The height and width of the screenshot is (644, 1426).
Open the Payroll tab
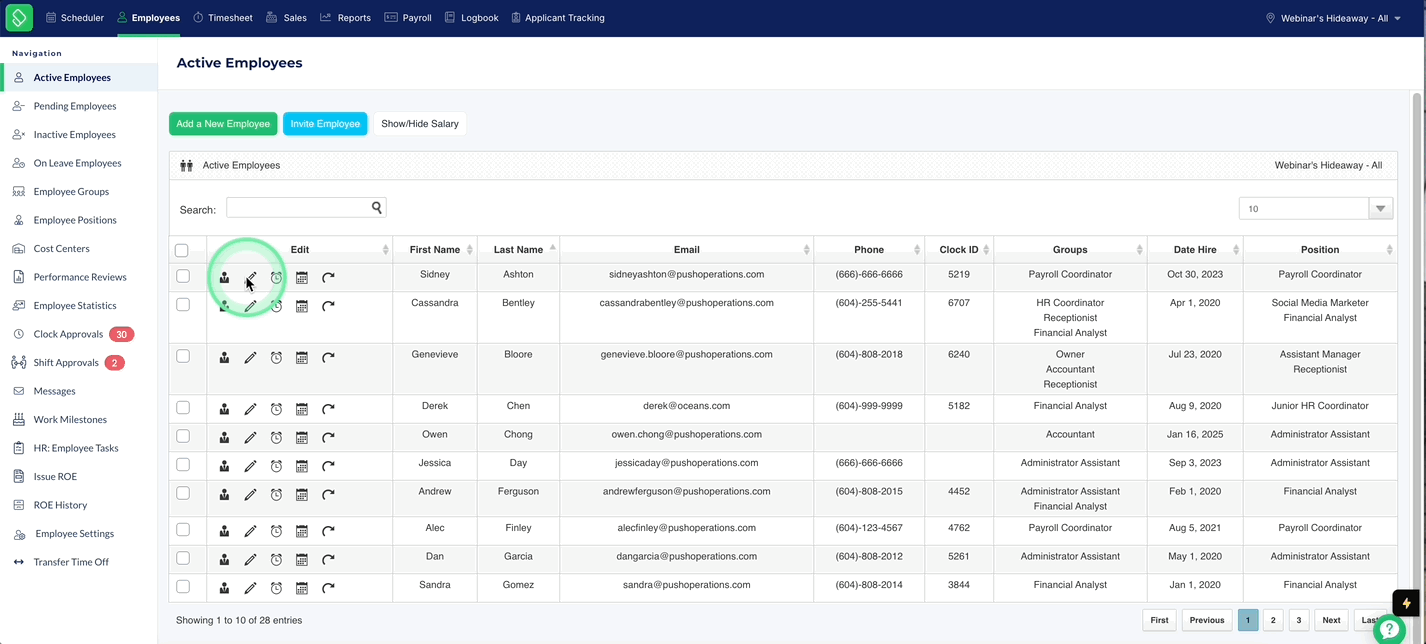[408, 18]
